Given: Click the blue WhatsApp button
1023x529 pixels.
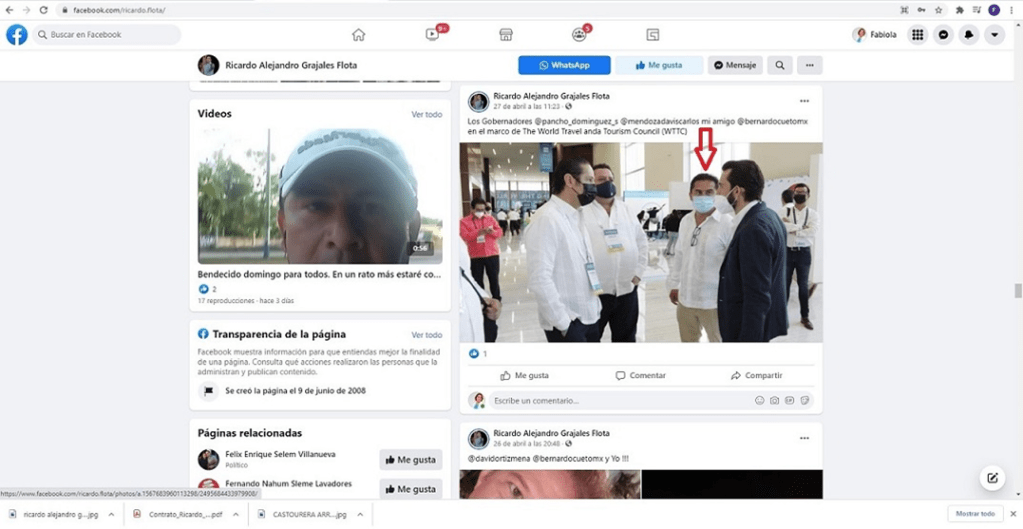Looking at the screenshot, I should 564,65.
